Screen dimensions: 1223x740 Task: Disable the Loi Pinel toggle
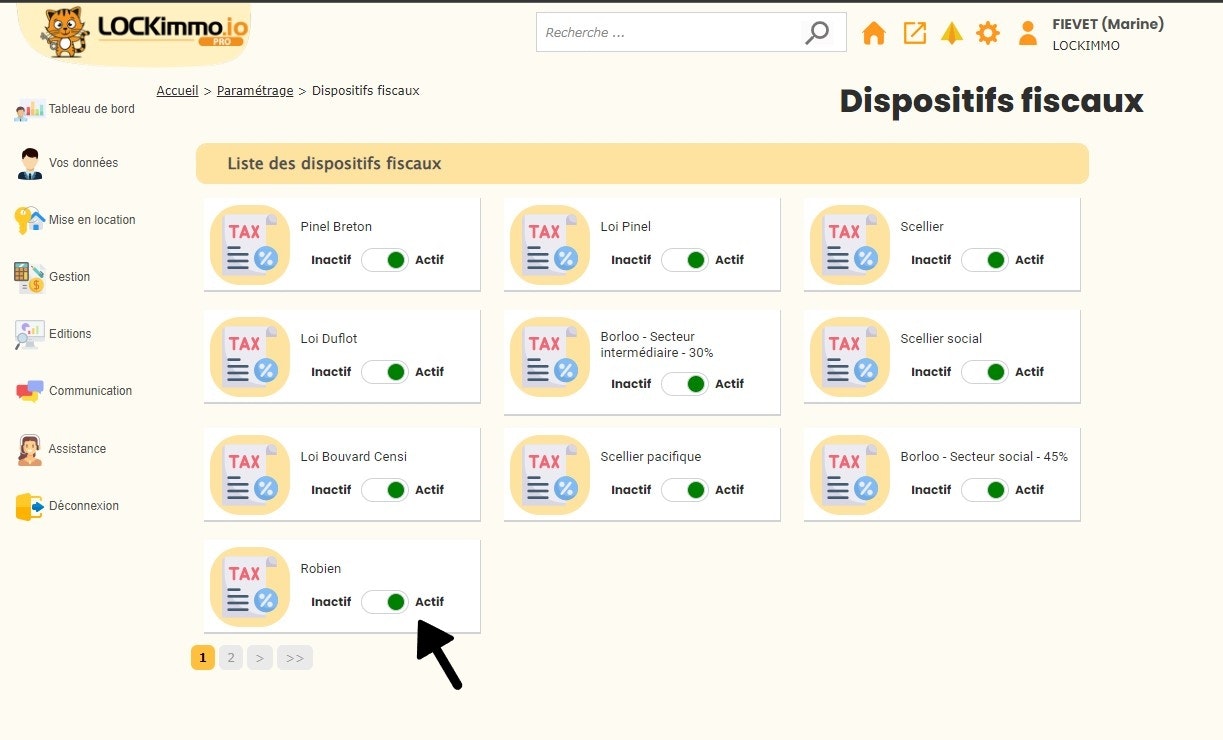(685, 260)
